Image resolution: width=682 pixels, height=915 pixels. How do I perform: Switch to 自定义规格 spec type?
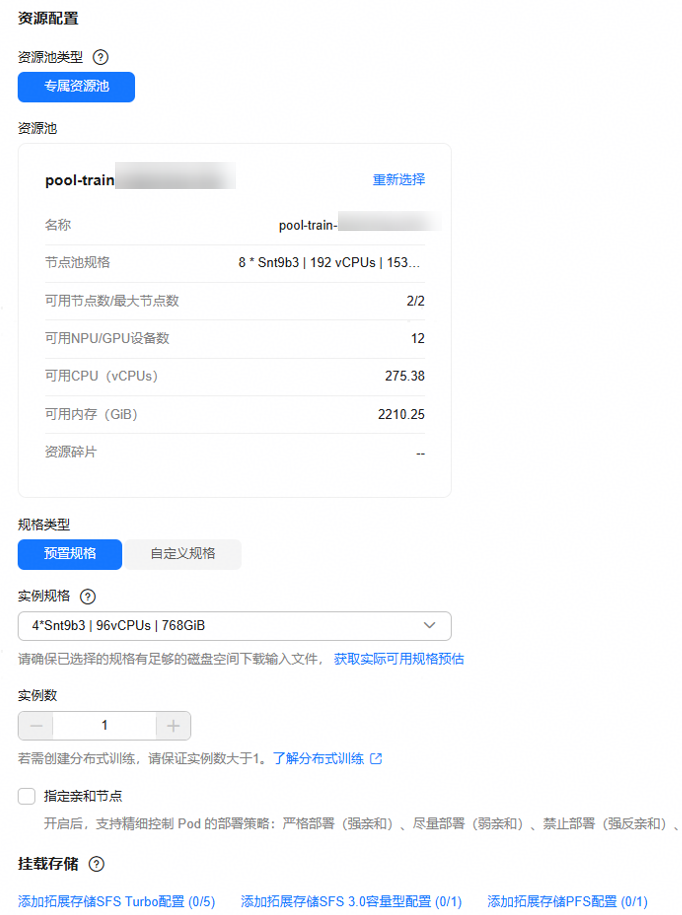click(183, 554)
